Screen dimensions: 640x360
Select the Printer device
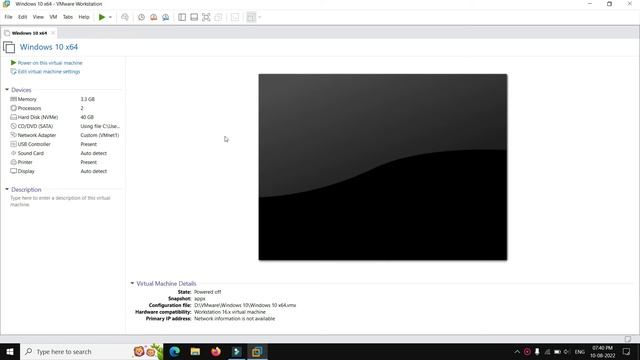click(64, 162)
